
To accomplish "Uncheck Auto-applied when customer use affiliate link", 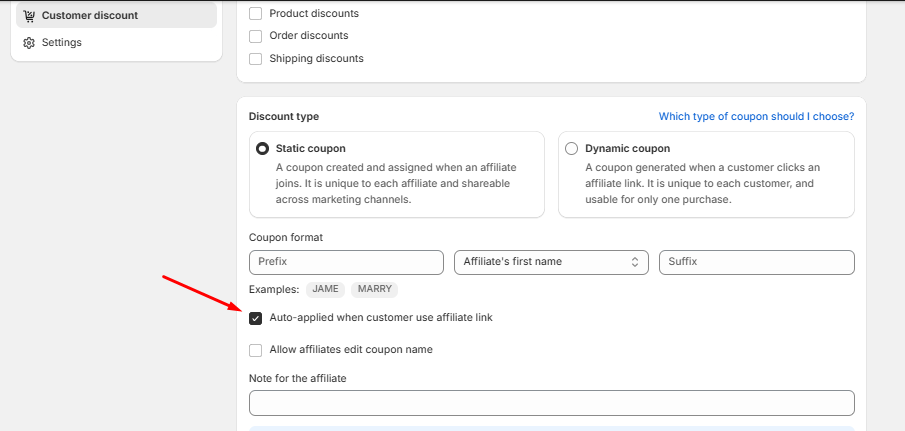I will coord(256,318).
